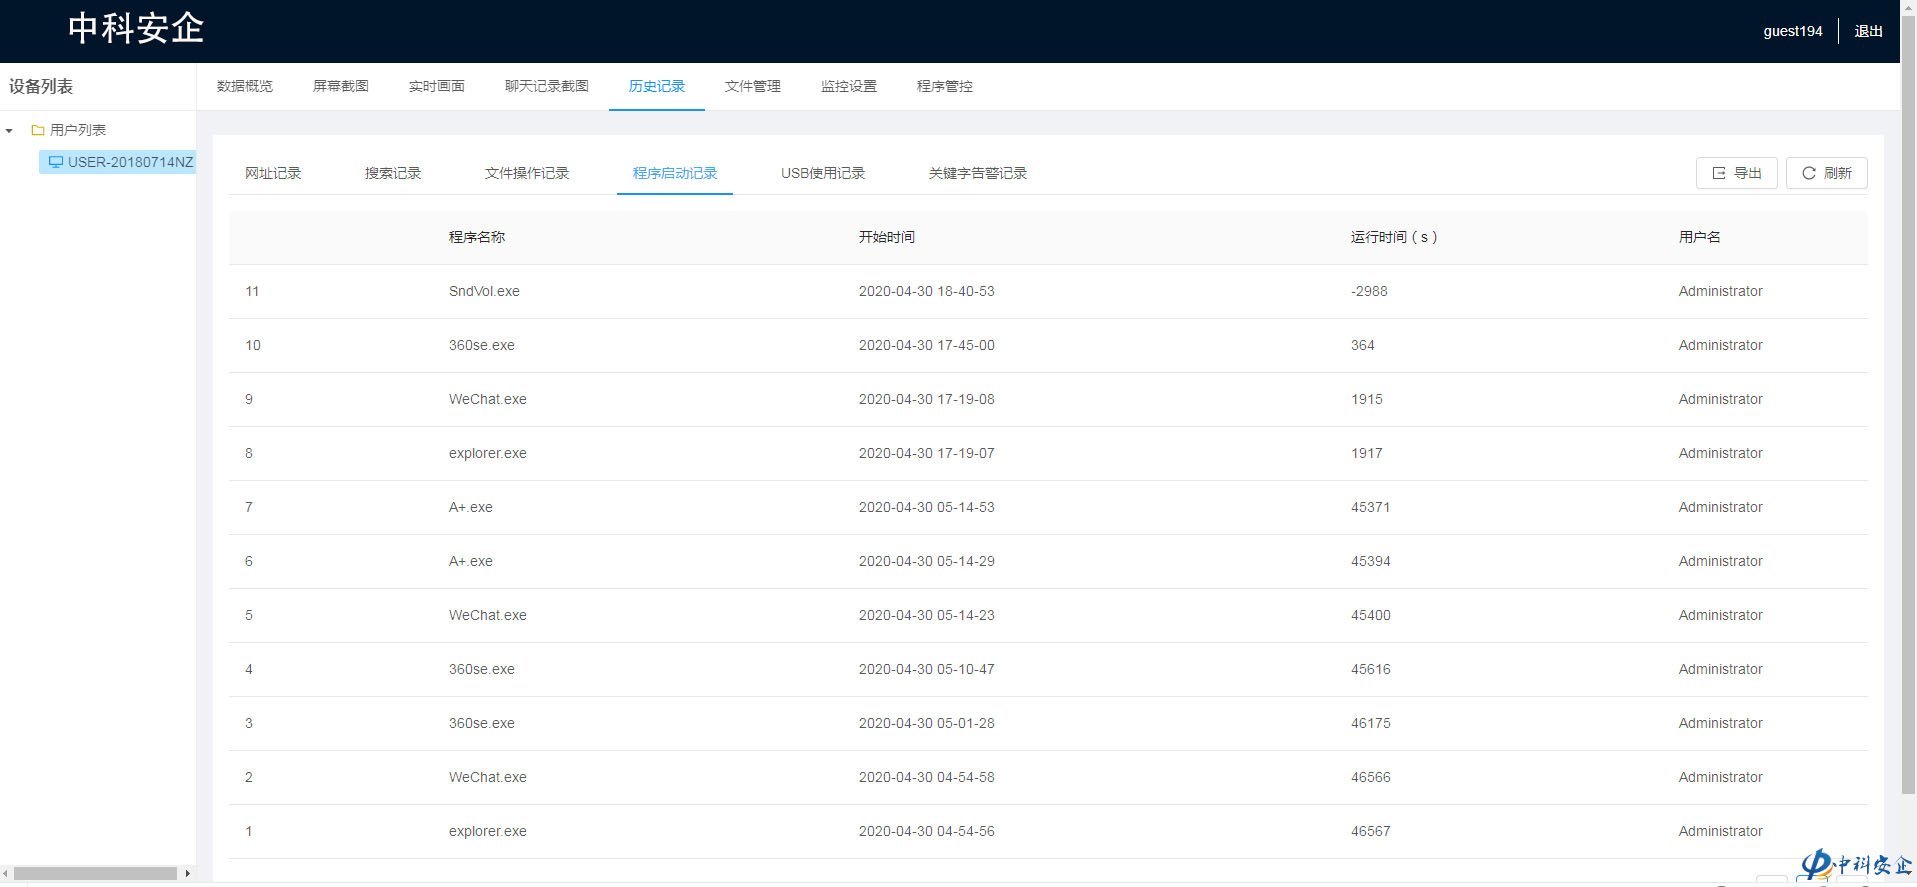
Task: Click the 用户列表 folder icon
Action: [x=38, y=130]
